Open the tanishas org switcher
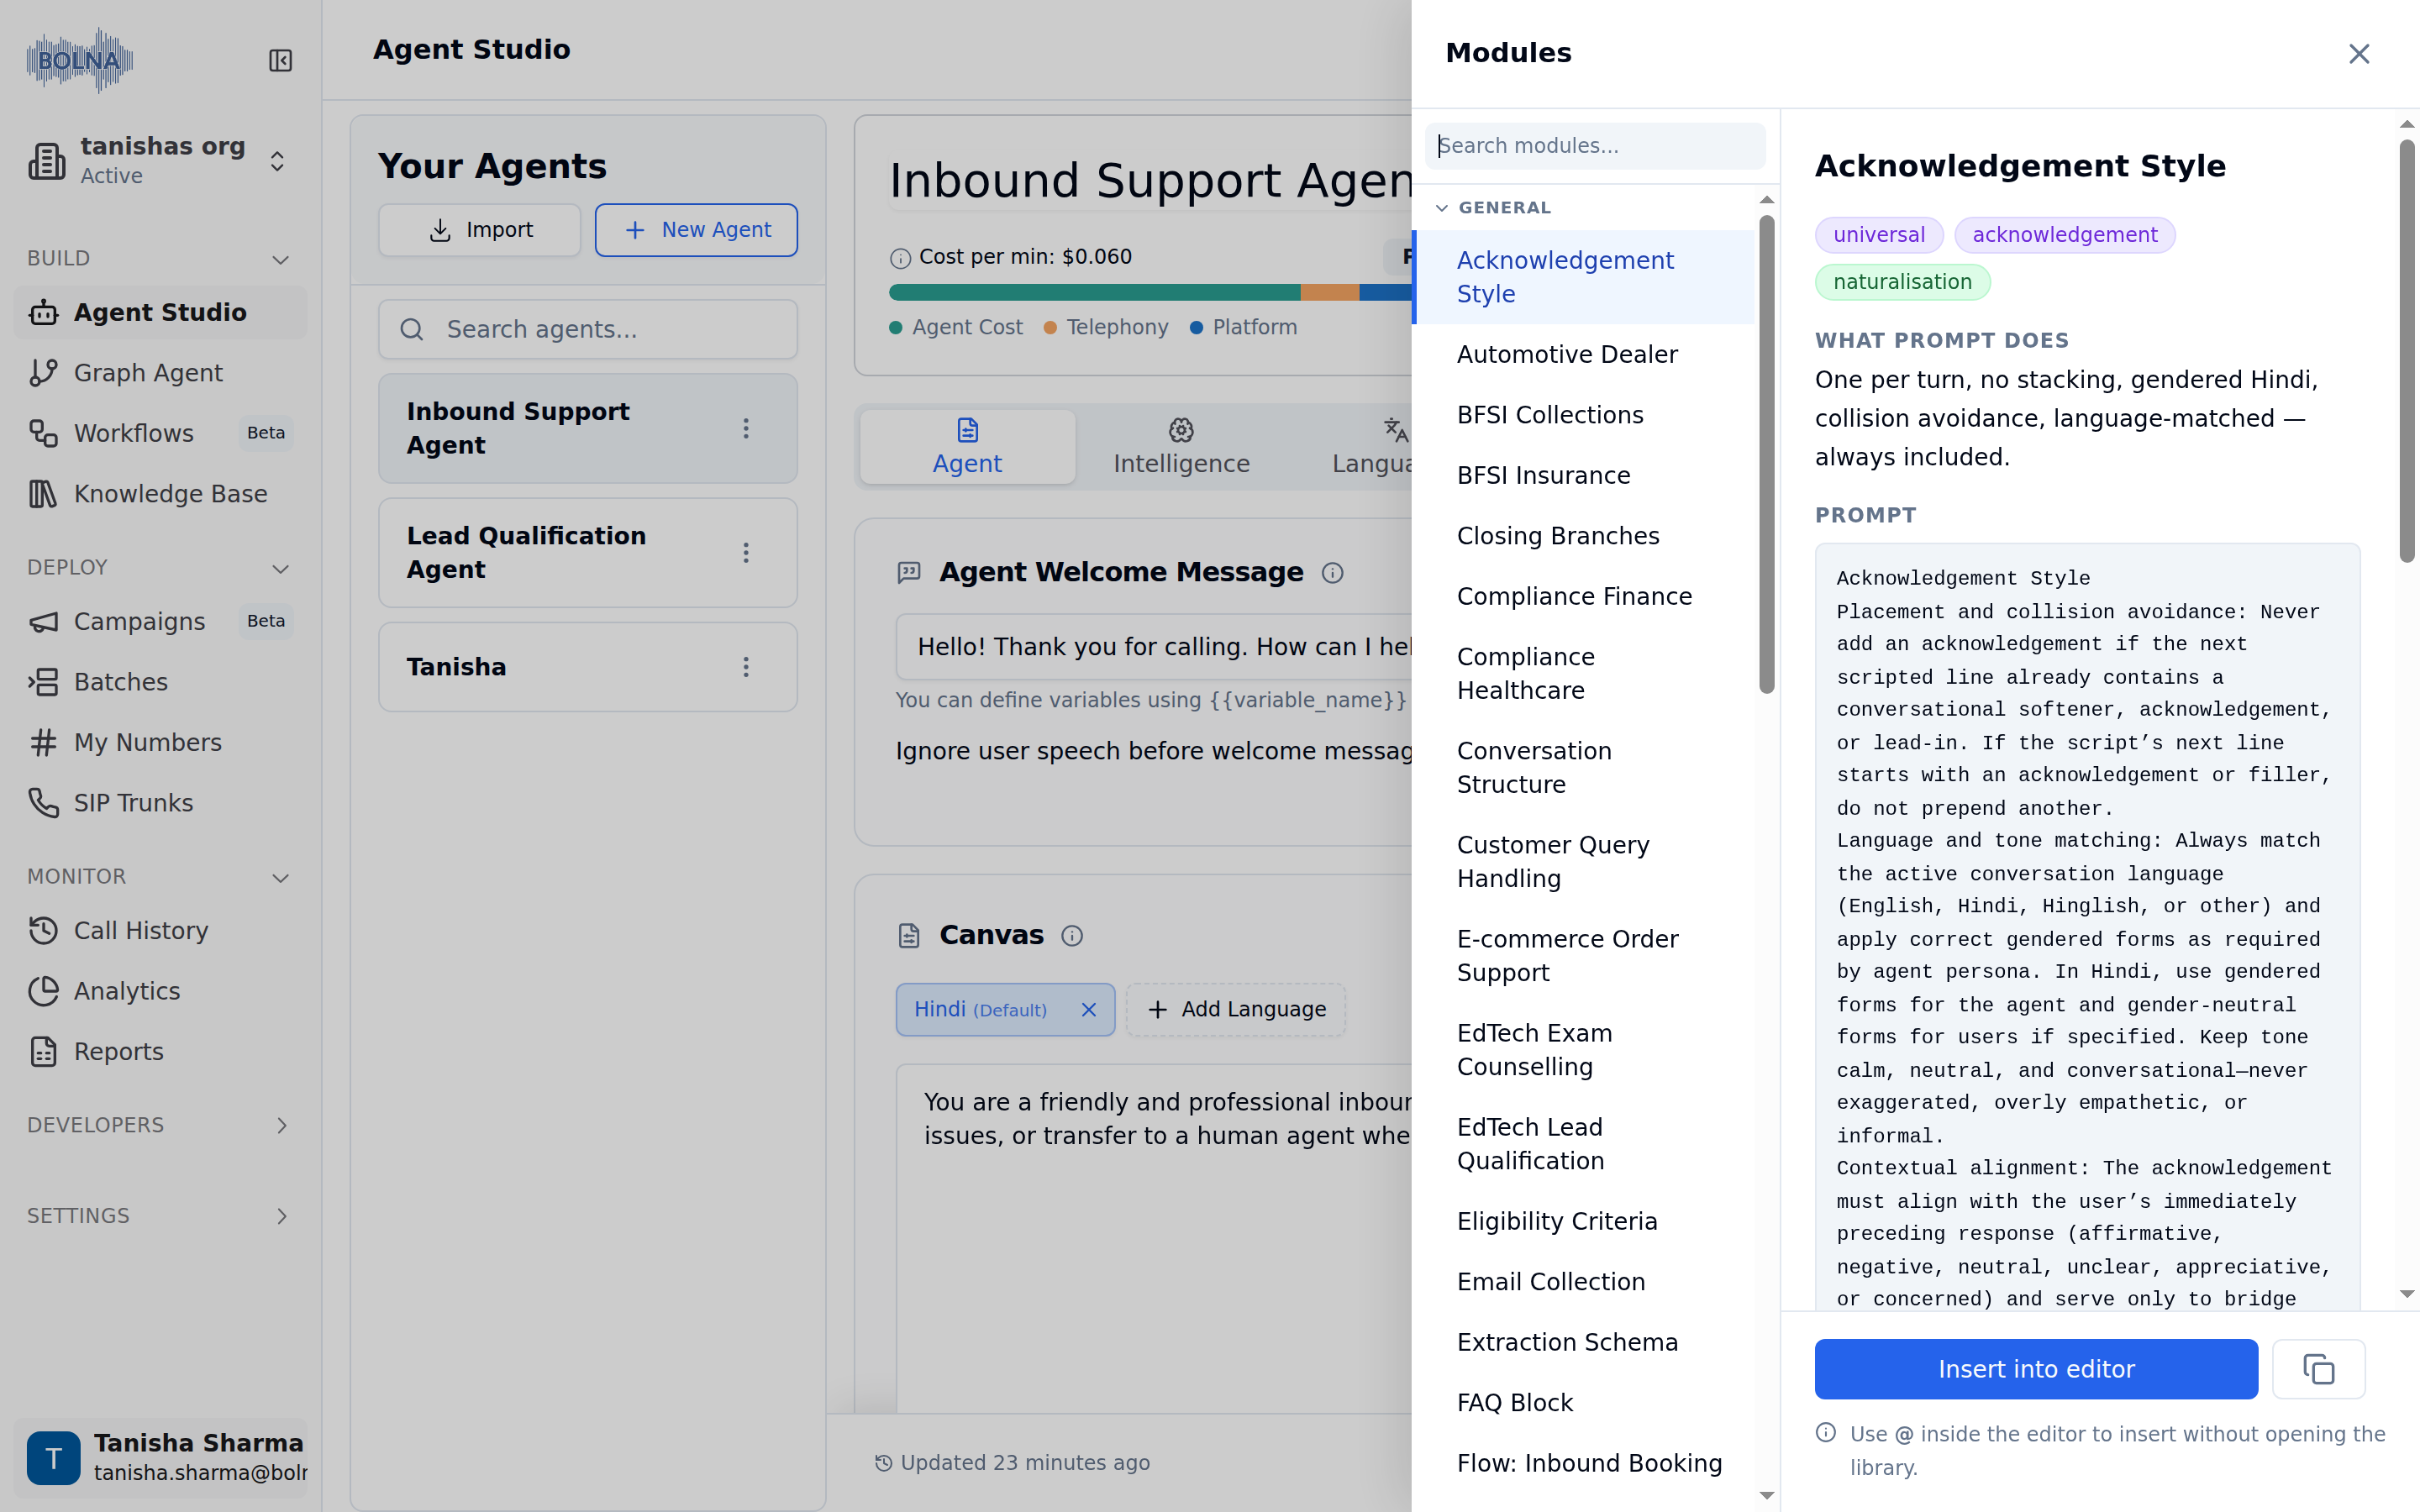 pos(160,160)
